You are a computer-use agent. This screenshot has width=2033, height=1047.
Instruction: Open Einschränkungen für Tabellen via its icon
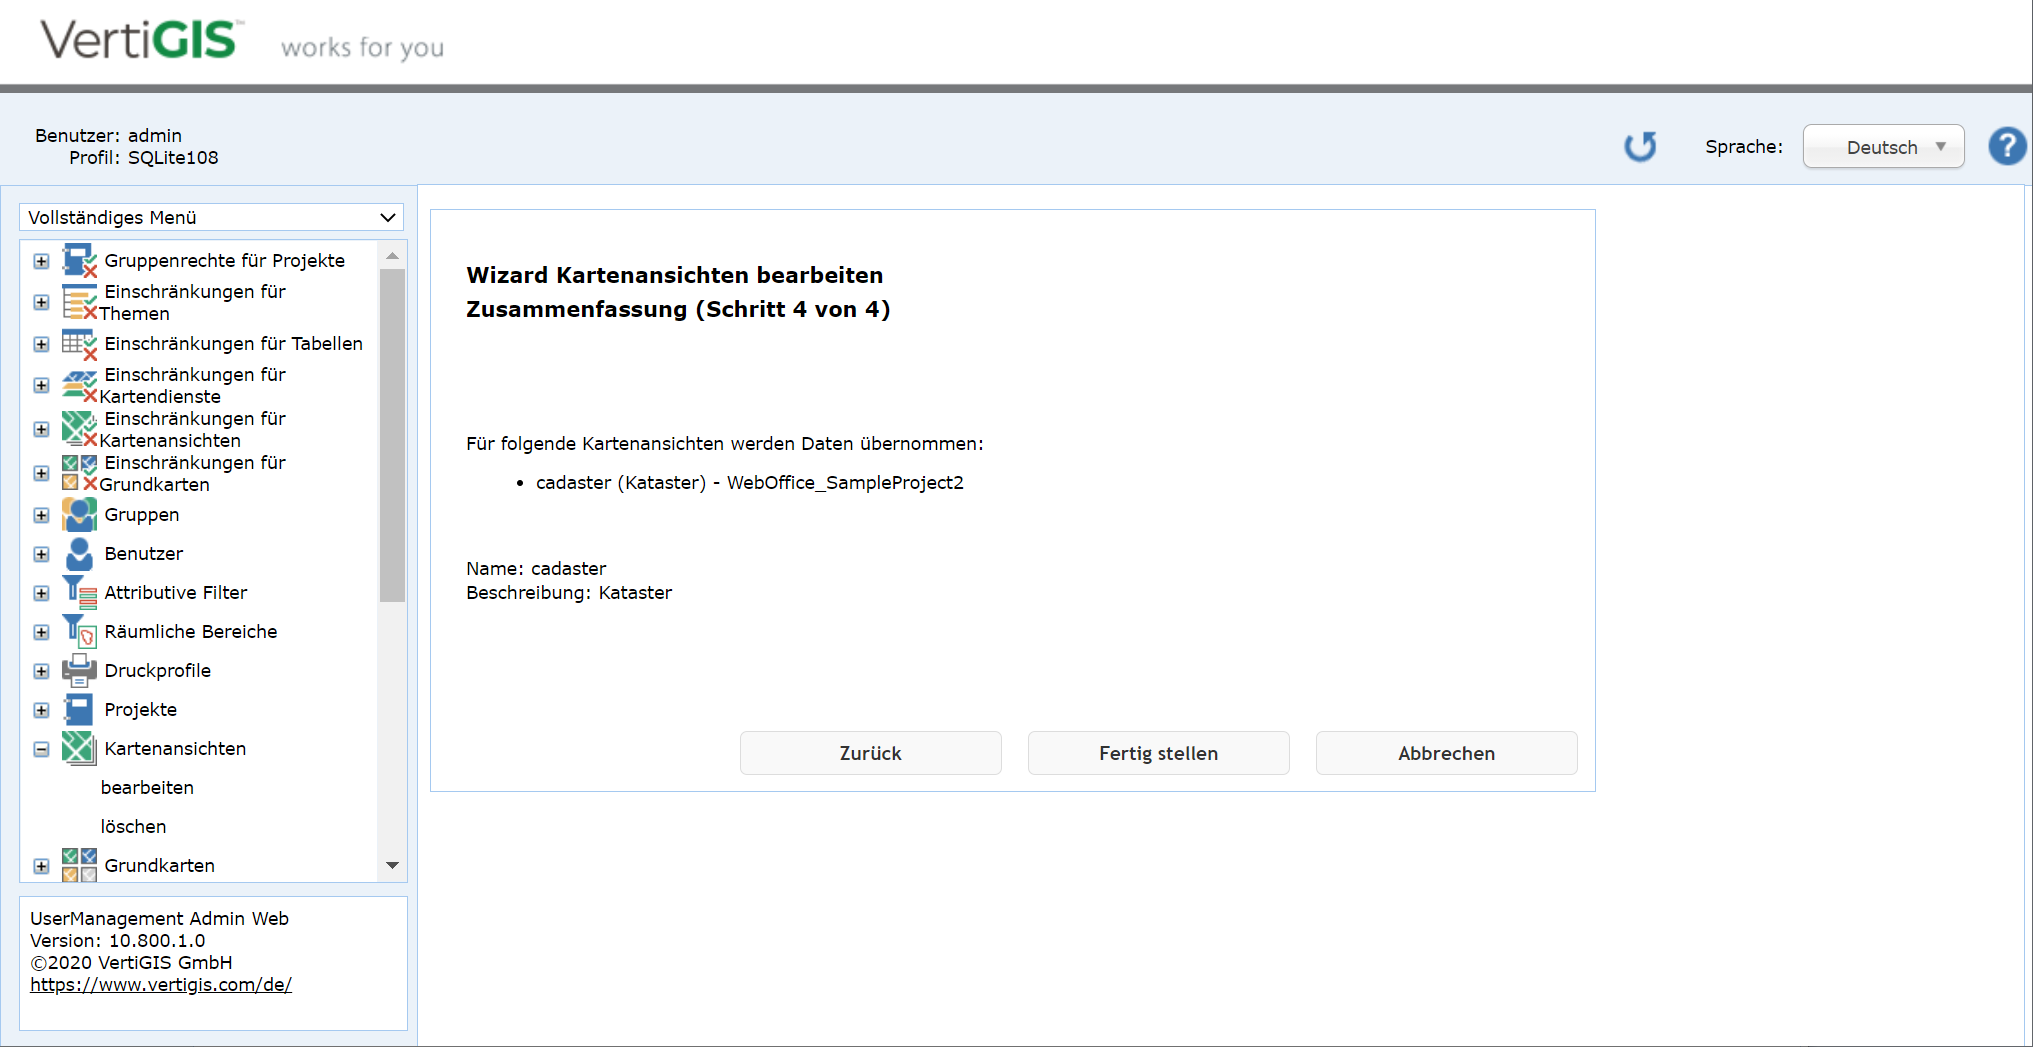pyautogui.click(x=79, y=343)
